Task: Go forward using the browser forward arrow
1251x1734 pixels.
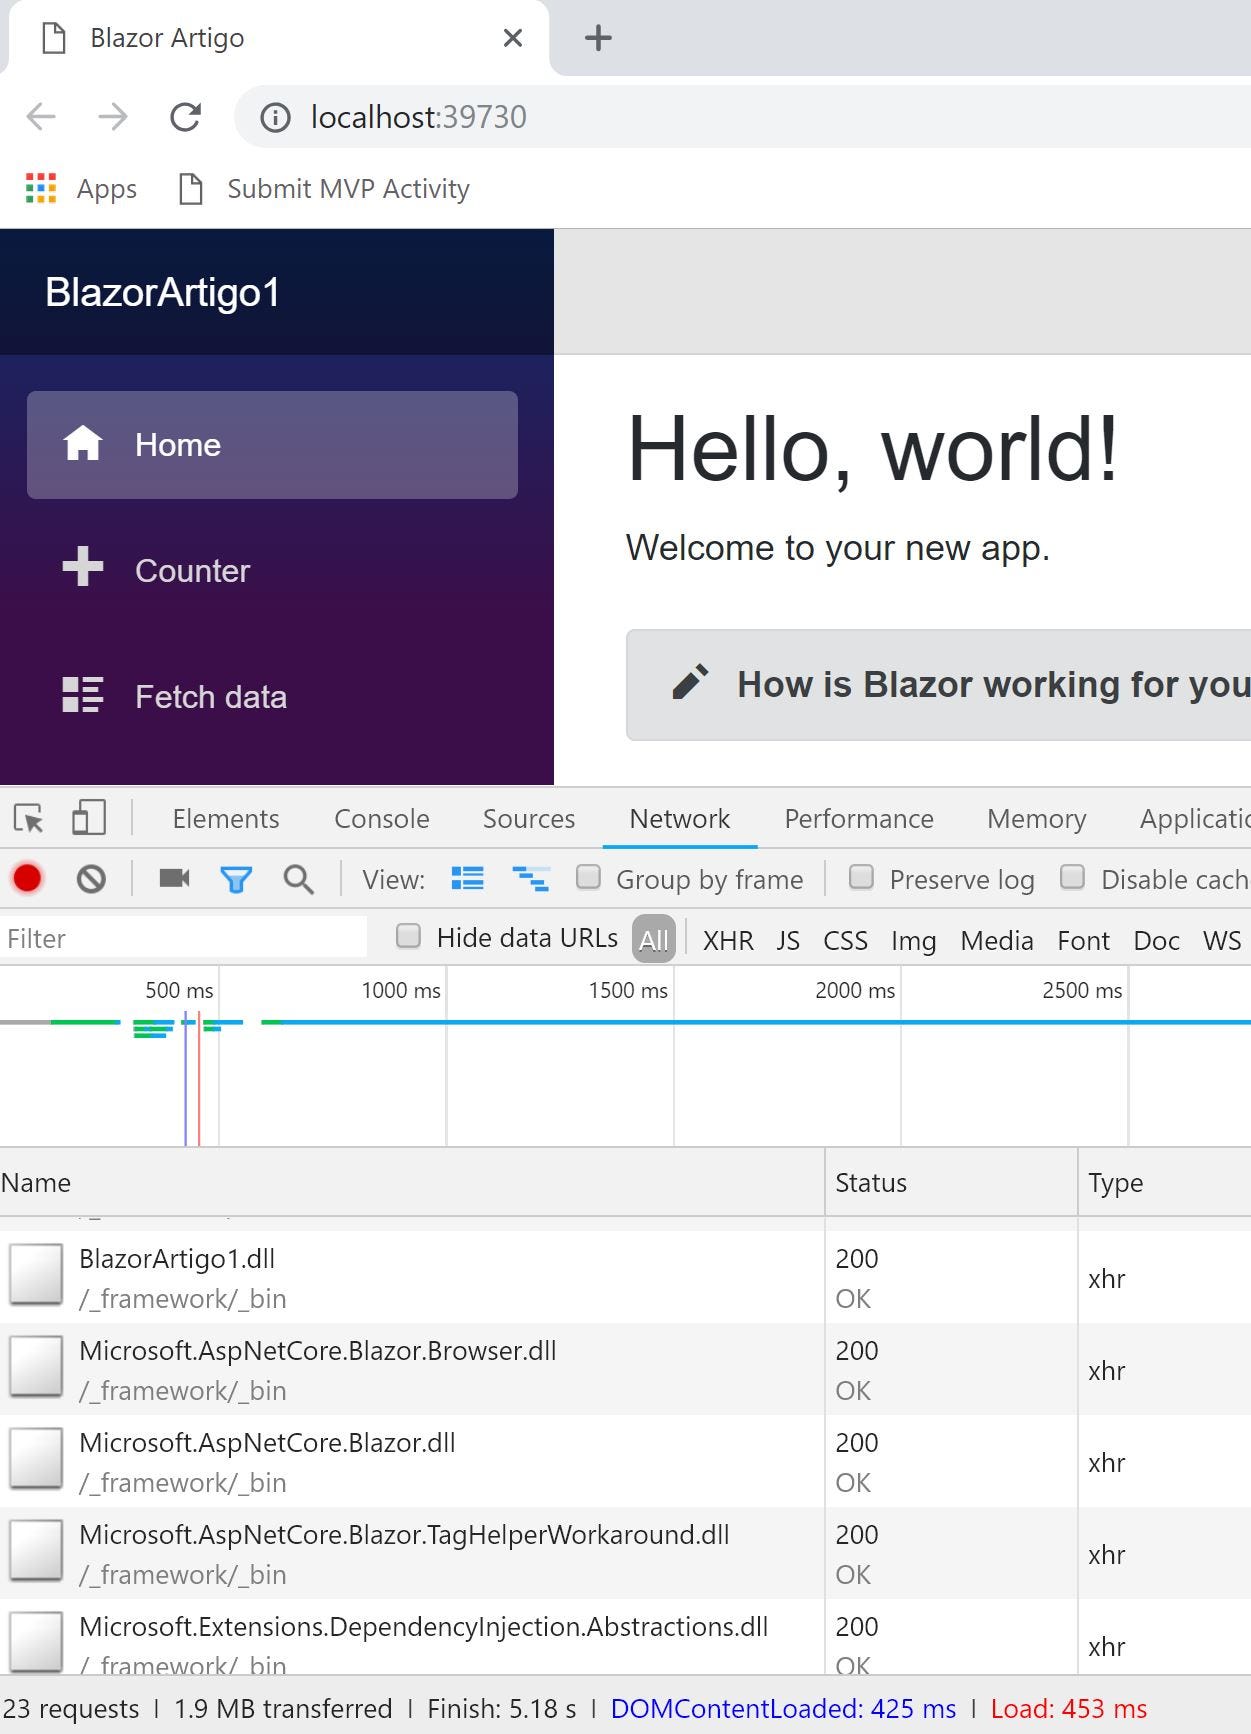Action: point(113,117)
